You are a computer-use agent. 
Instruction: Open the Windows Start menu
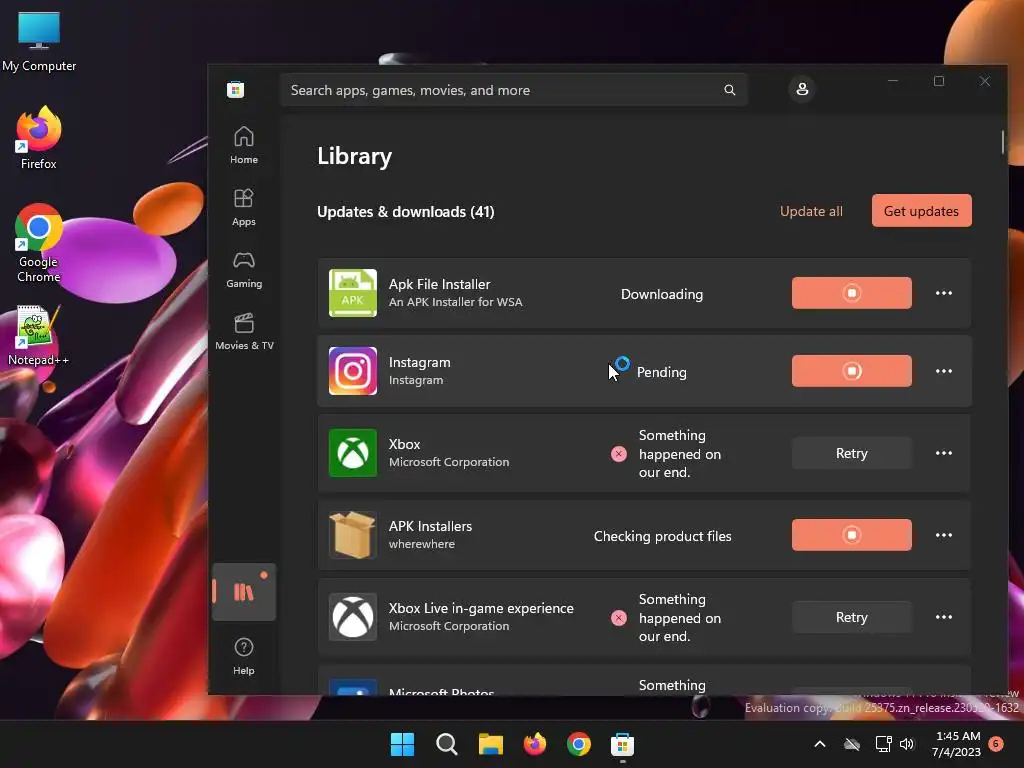402,744
